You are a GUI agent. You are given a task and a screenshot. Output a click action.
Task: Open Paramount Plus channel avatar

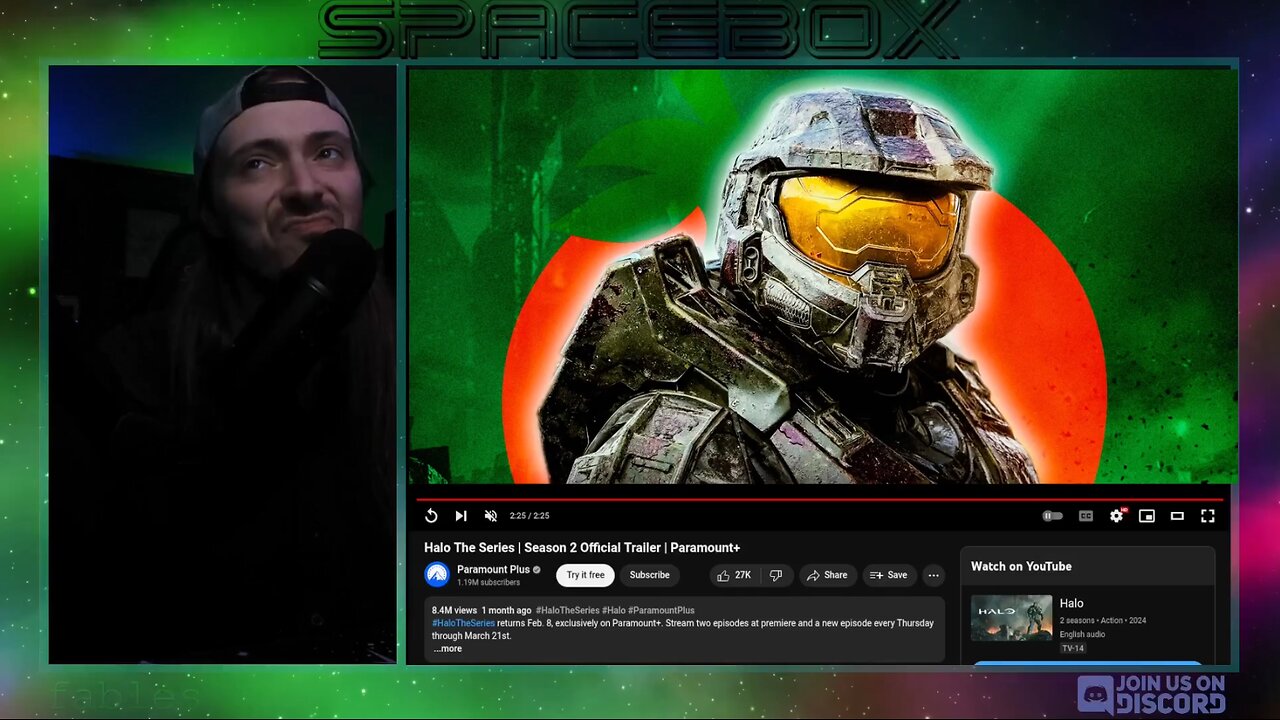coord(437,575)
